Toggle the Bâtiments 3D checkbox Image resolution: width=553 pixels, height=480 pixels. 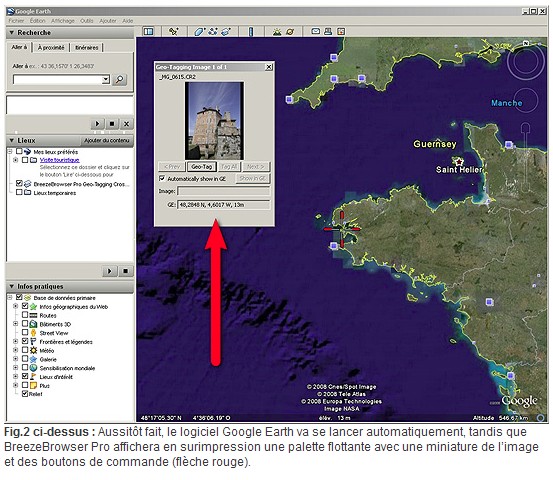pos(25,323)
